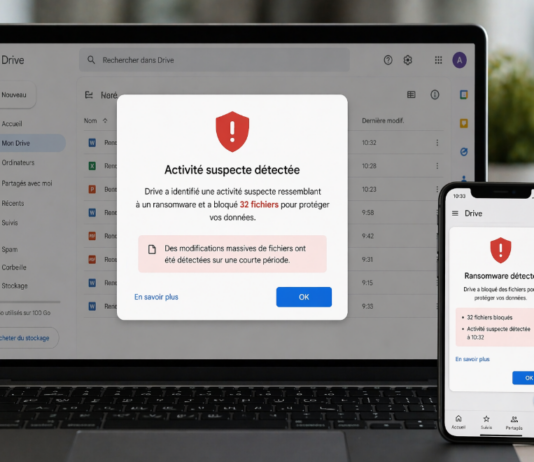
Task: Click the Rechercher dans Drive search field
Action: [x=214, y=60]
